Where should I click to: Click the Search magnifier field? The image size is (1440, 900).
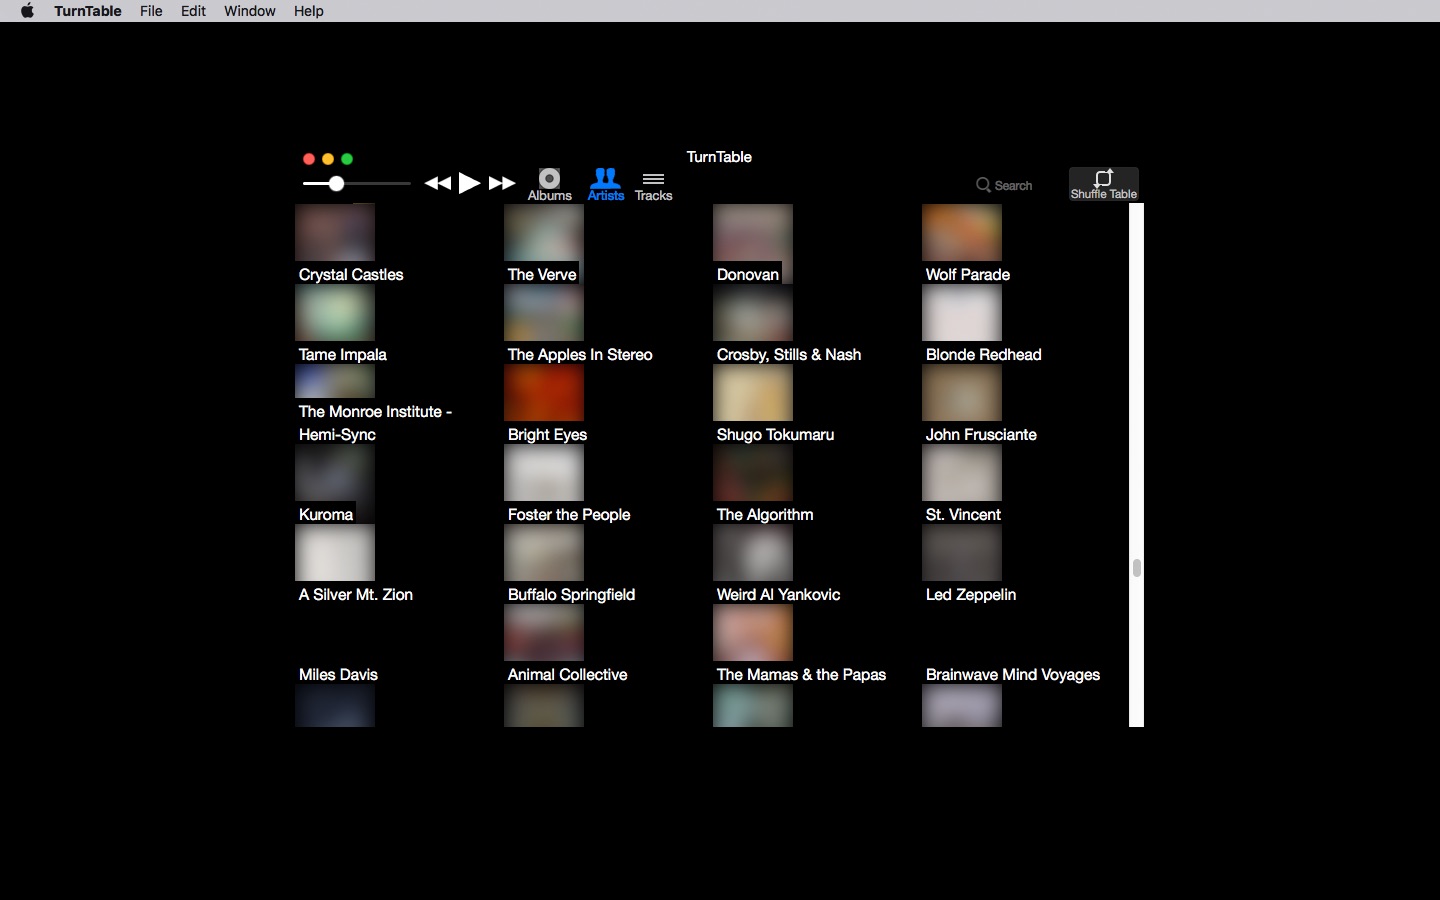(x=1004, y=185)
